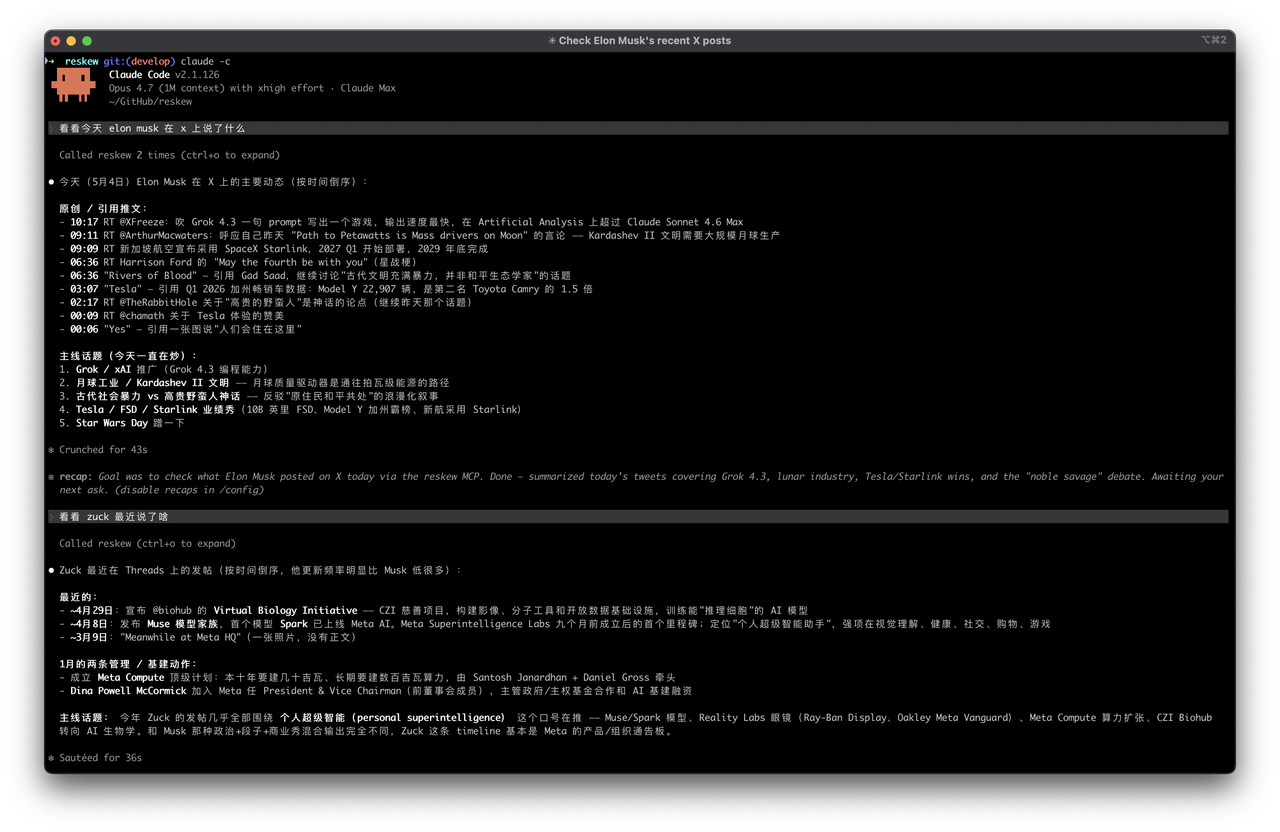
Task: Click the ⌥⌘2 shortcut indicator in the title bar
Action: coord(1213,41)
